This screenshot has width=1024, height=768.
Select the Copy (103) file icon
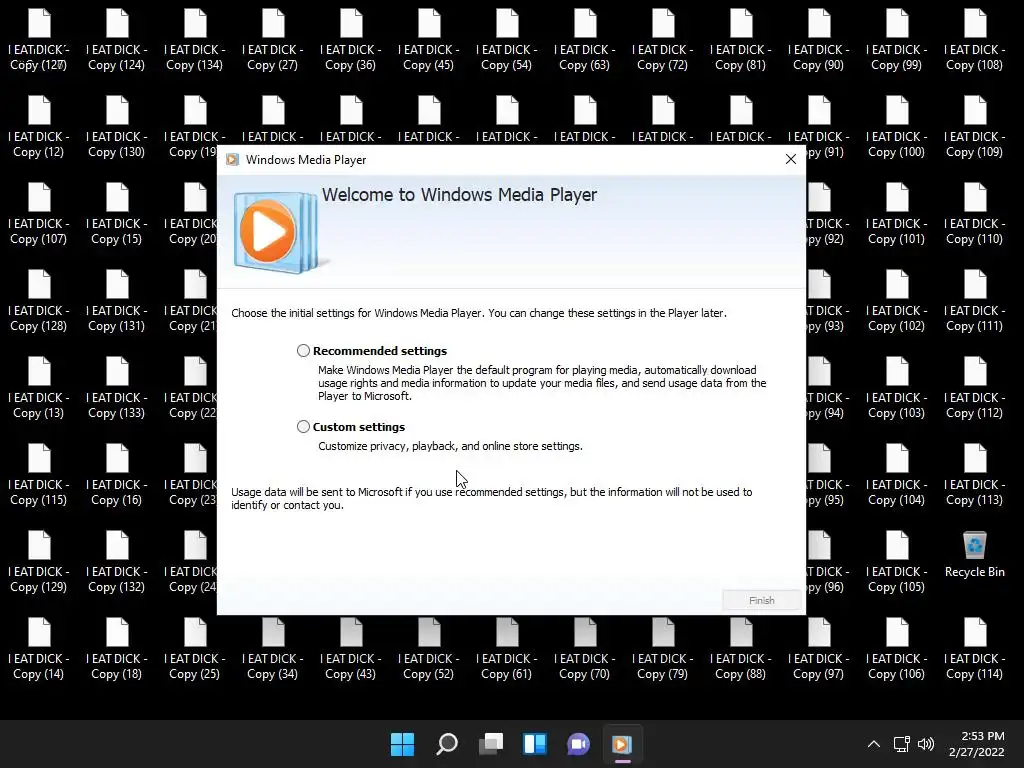click(x=897, y=388)
